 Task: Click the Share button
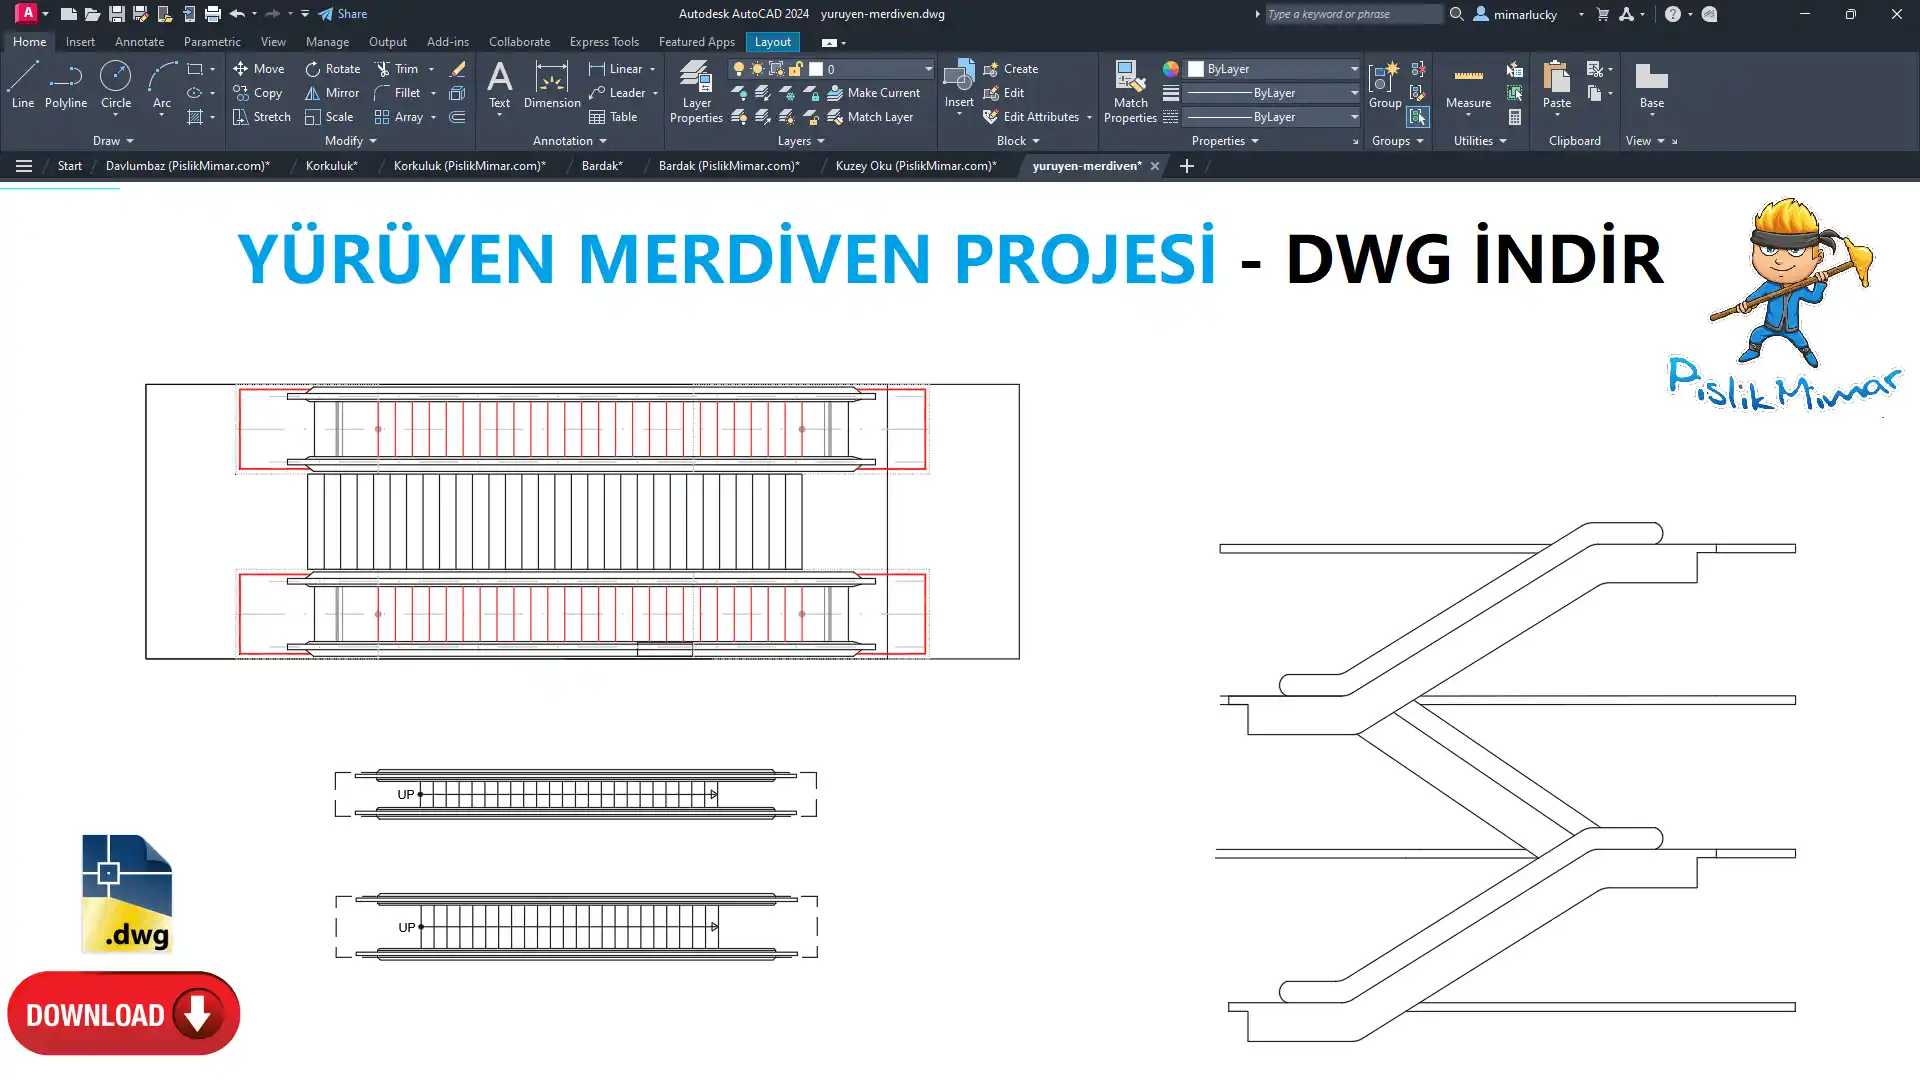(x=343, y=14)
